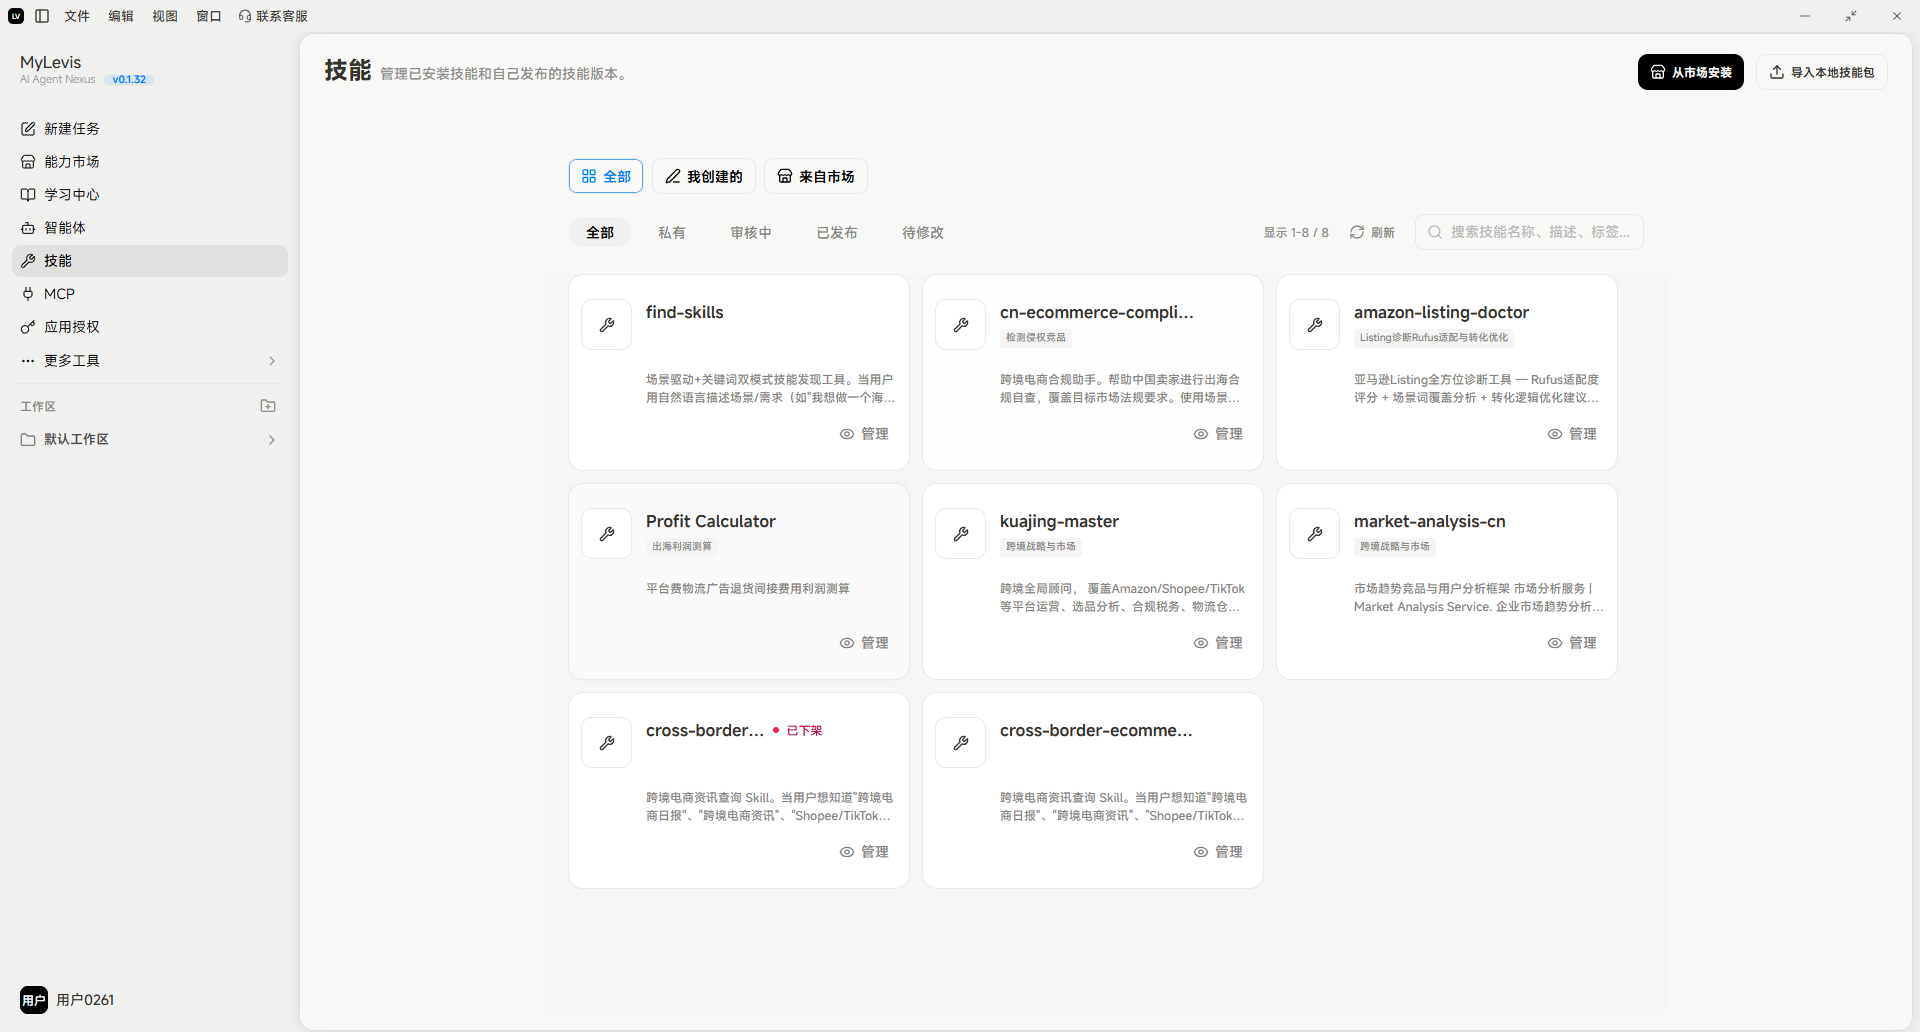Click the refresh icon labeled 刷新

click(x=1357, y=232)
